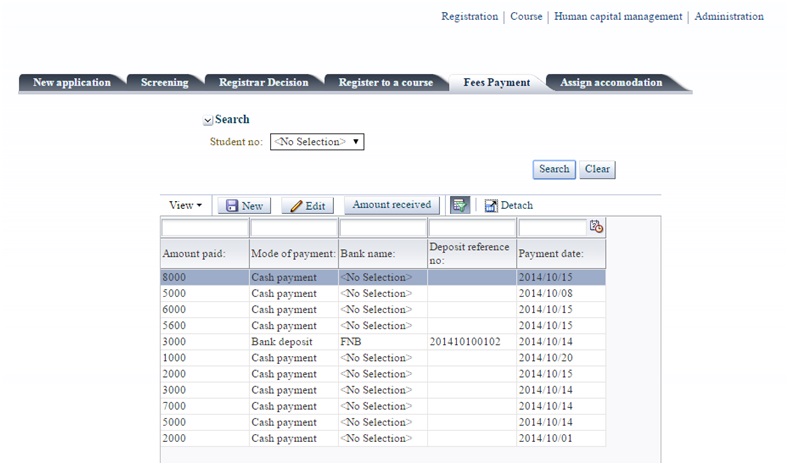Open the Human capital management link
789x465 pixels.
(618, 17)
